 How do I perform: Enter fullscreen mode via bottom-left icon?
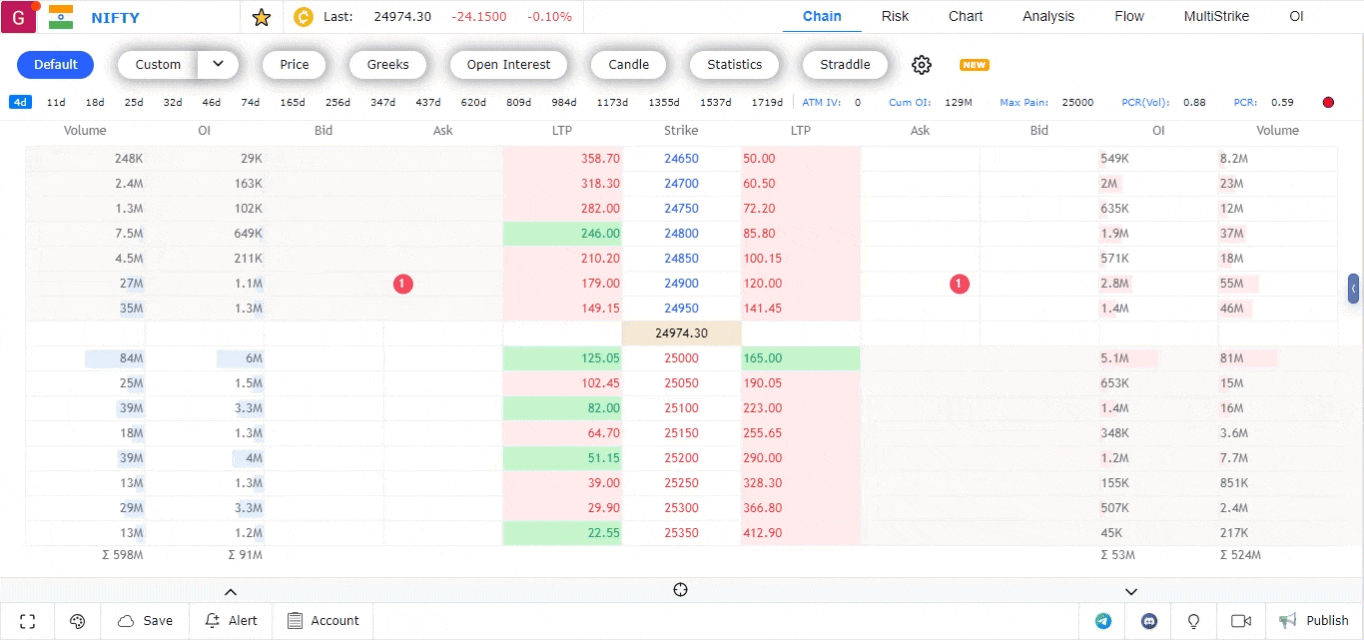(28, 621)
